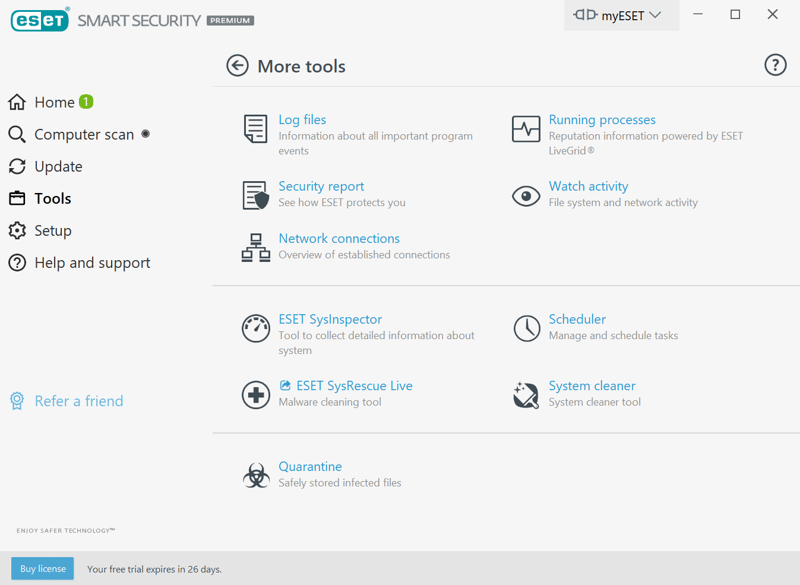Click the Scheduler clock icon
The width and height of the screenshot is (800, 585).
527,328
